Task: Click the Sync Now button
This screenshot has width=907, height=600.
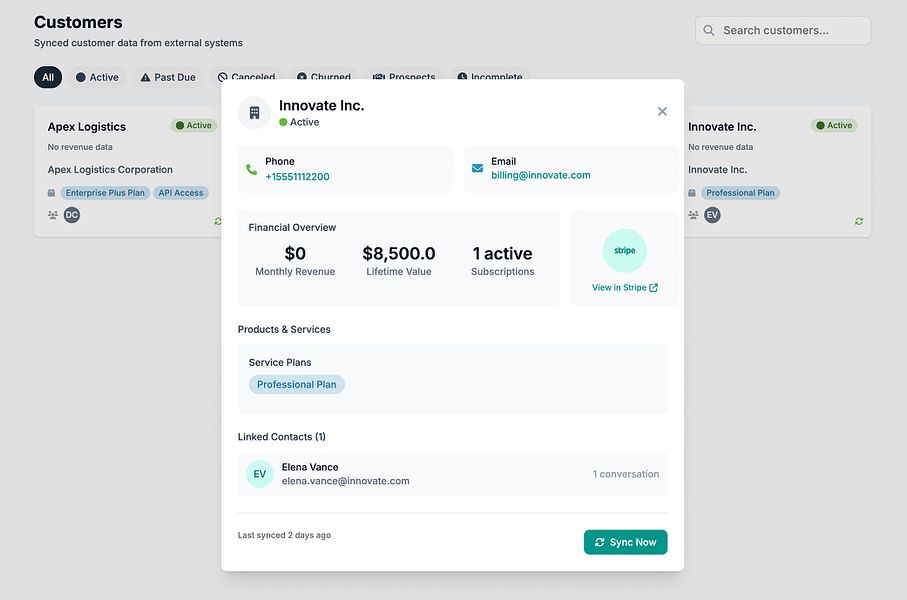Action: click(x=625, y=542)
